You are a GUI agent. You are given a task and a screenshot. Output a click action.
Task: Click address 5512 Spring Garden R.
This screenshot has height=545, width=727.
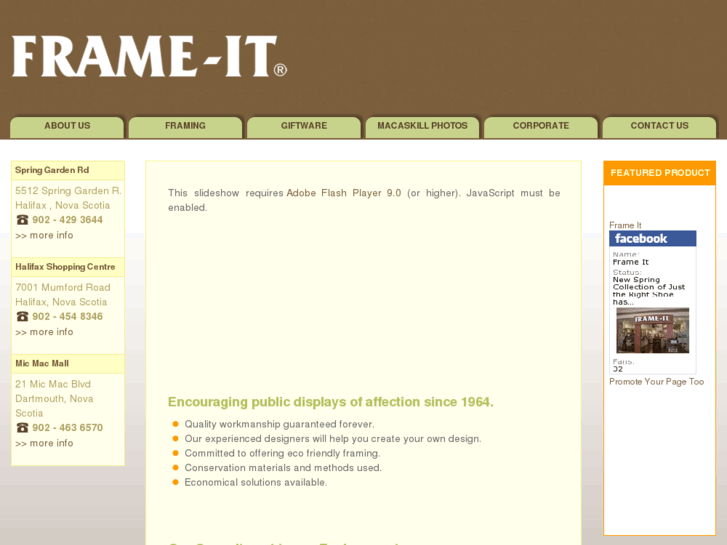coord(68,191)
